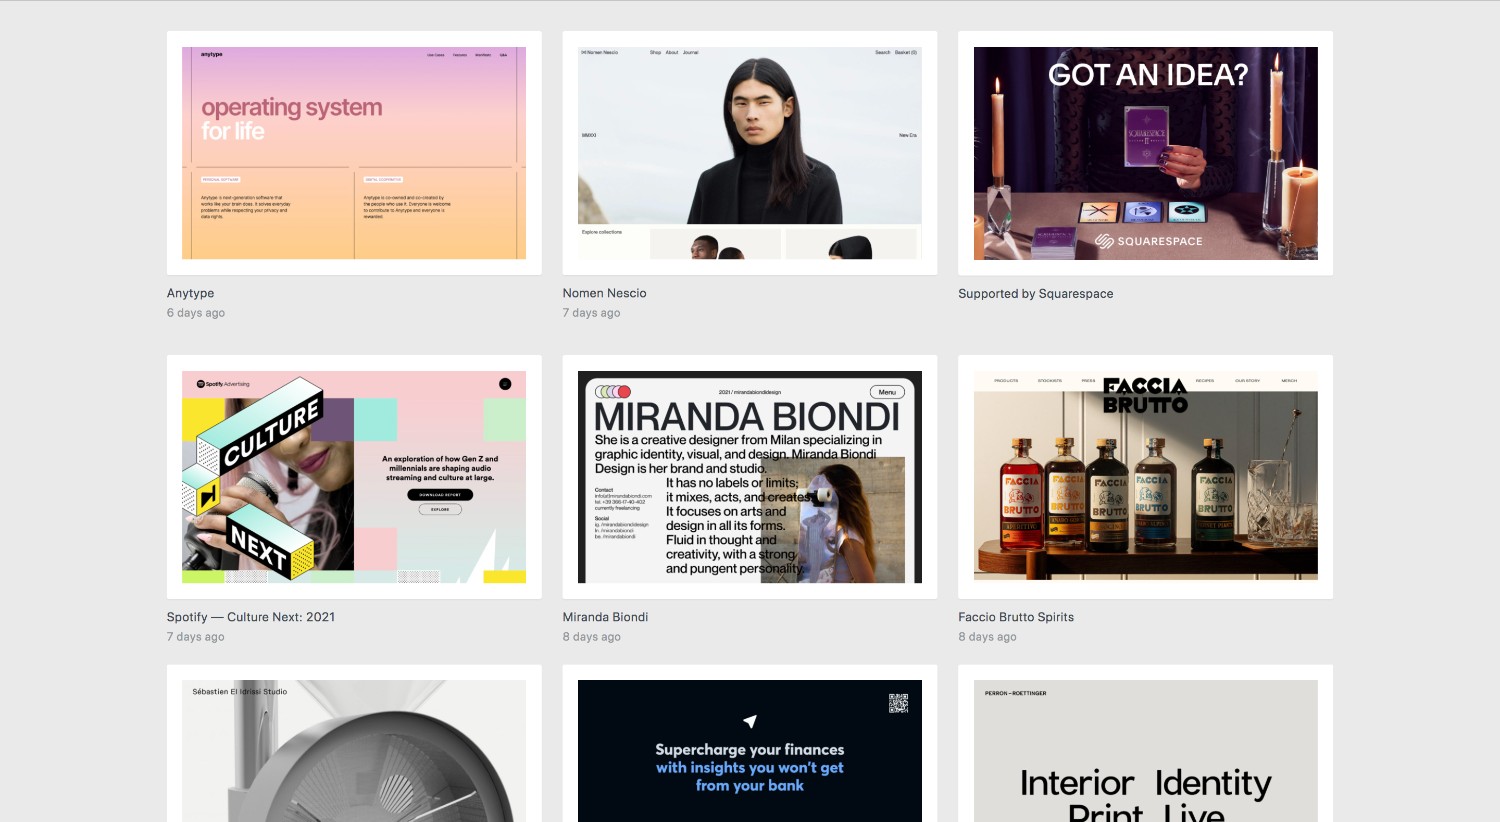The image size is (1500, 822).
Task: Click the paper plane icon in finances preview
Action: point(750,721)
